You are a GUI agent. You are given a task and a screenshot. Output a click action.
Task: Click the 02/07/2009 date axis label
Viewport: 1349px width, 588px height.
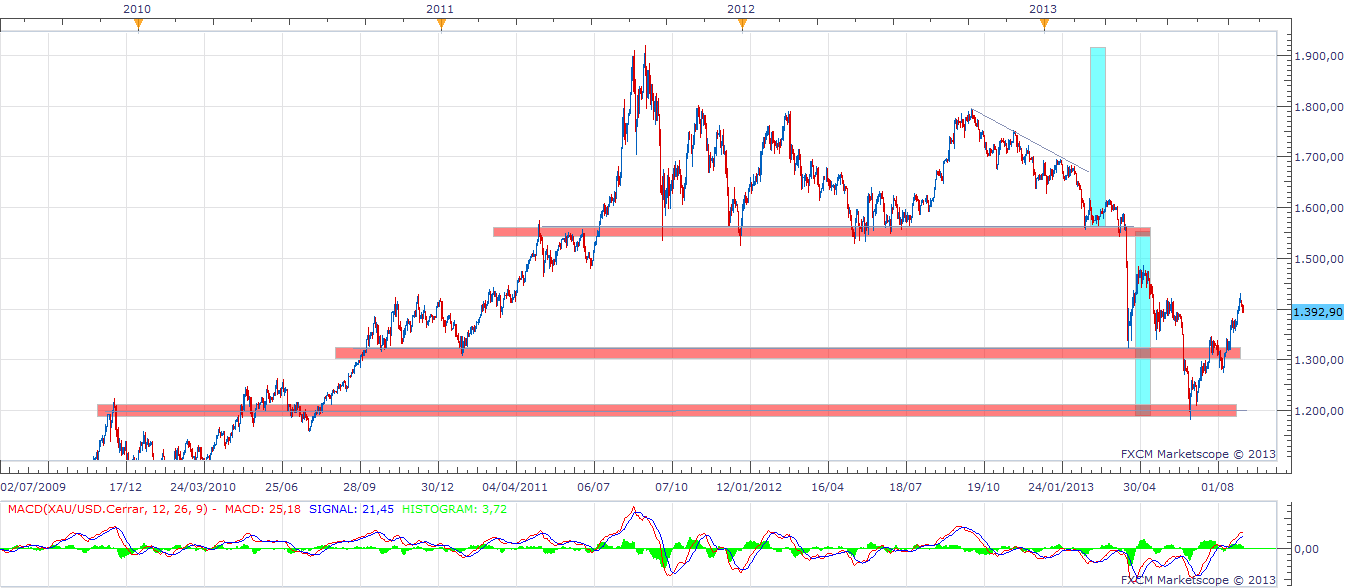34,488
